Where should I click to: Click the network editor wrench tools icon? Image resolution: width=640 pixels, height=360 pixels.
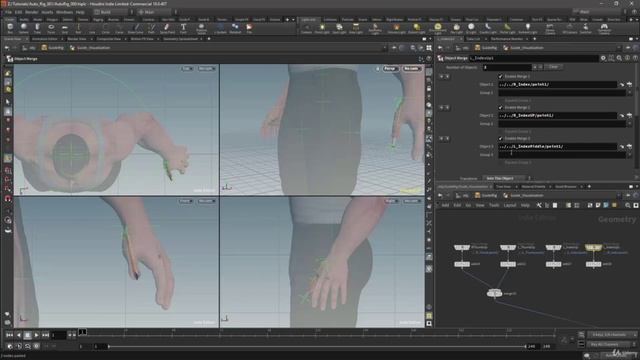539,205
